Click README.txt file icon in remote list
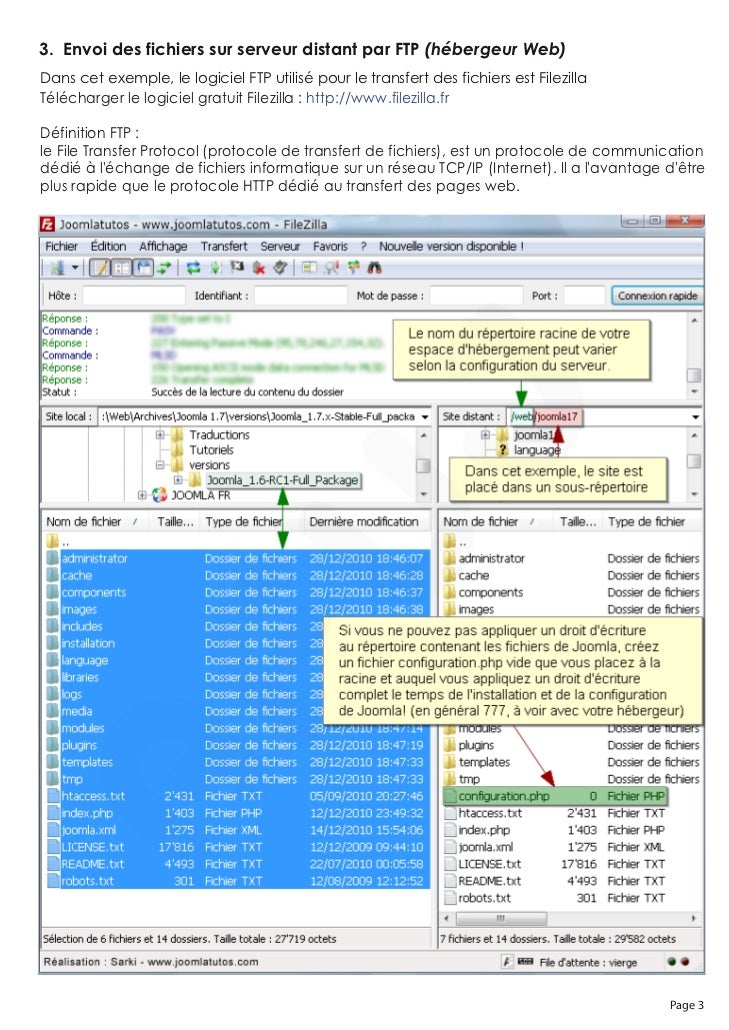The image size is (729, 1030). pyautogui.click(x=450, y=882)
